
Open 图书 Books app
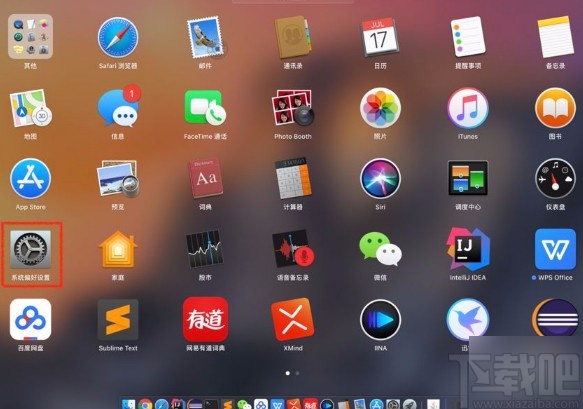tap(555, 108)
